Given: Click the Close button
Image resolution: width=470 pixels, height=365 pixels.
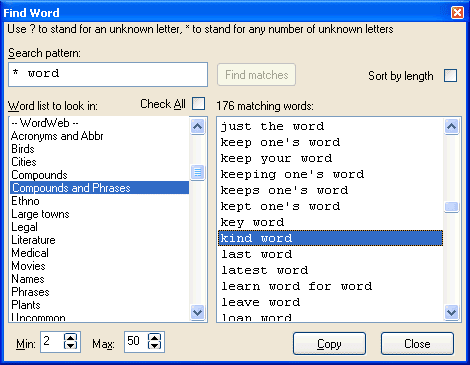Looking at the screenshot, I should (x=417, y=344).
